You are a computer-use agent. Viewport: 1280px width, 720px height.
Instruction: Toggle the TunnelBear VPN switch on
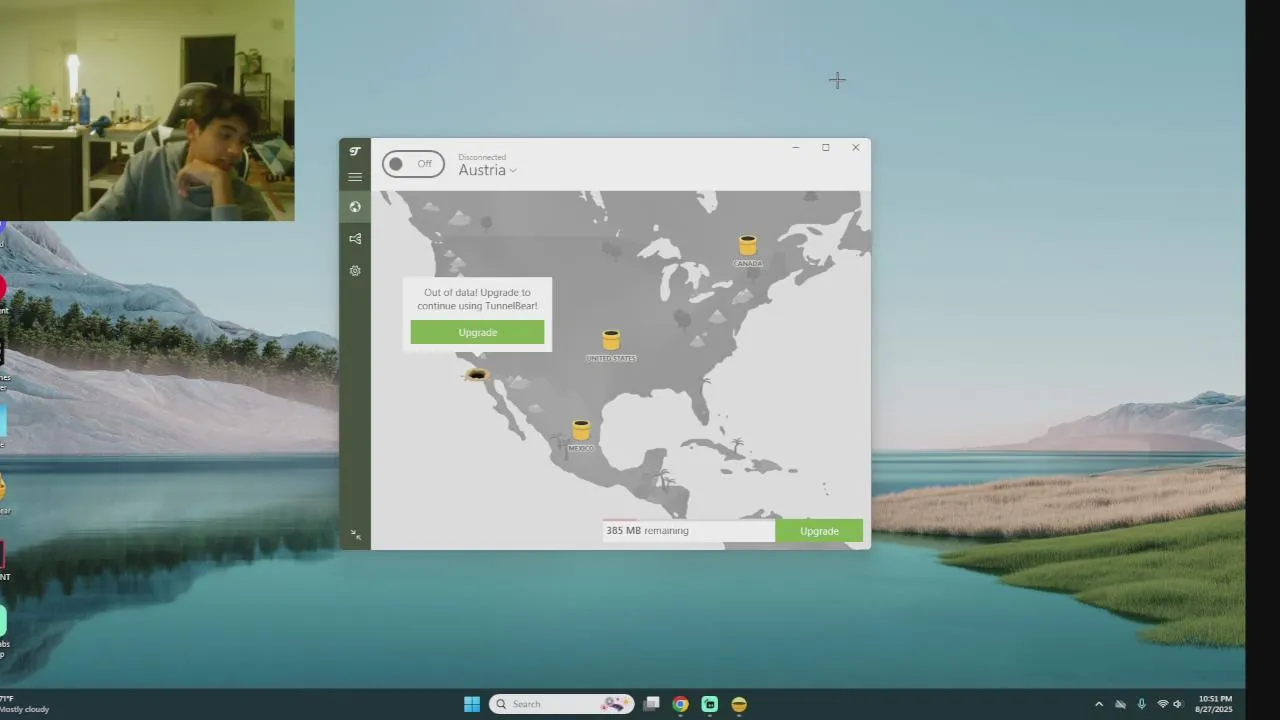coord(413,164)
